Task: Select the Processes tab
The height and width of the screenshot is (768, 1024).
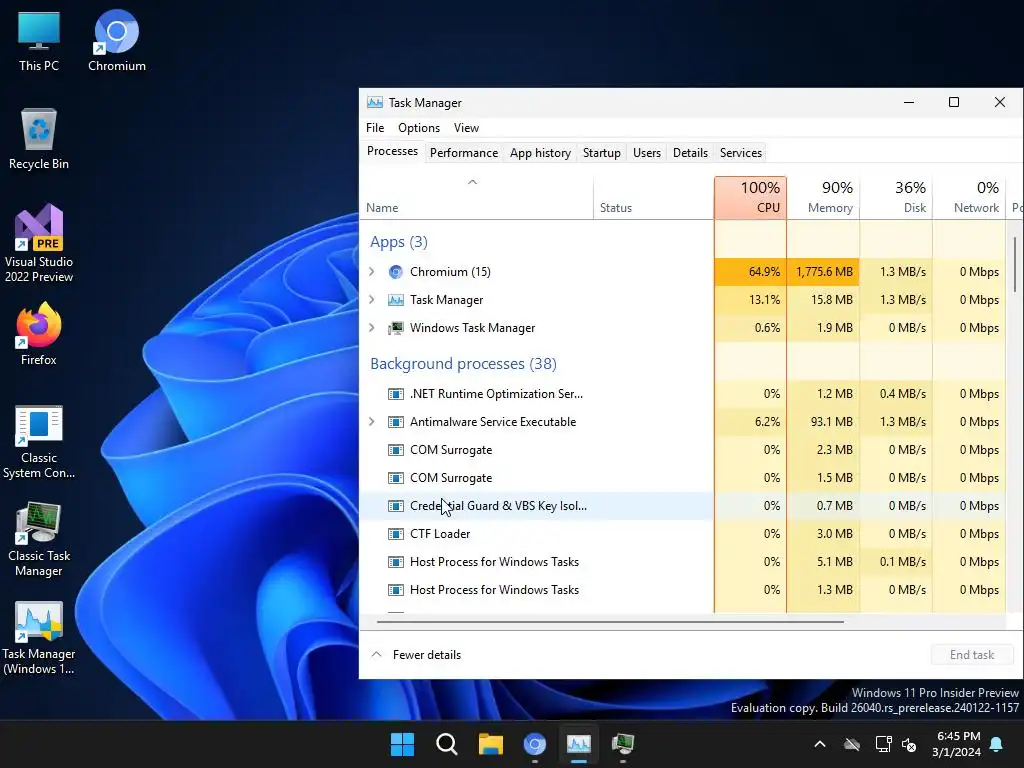Action: point(392,152)
